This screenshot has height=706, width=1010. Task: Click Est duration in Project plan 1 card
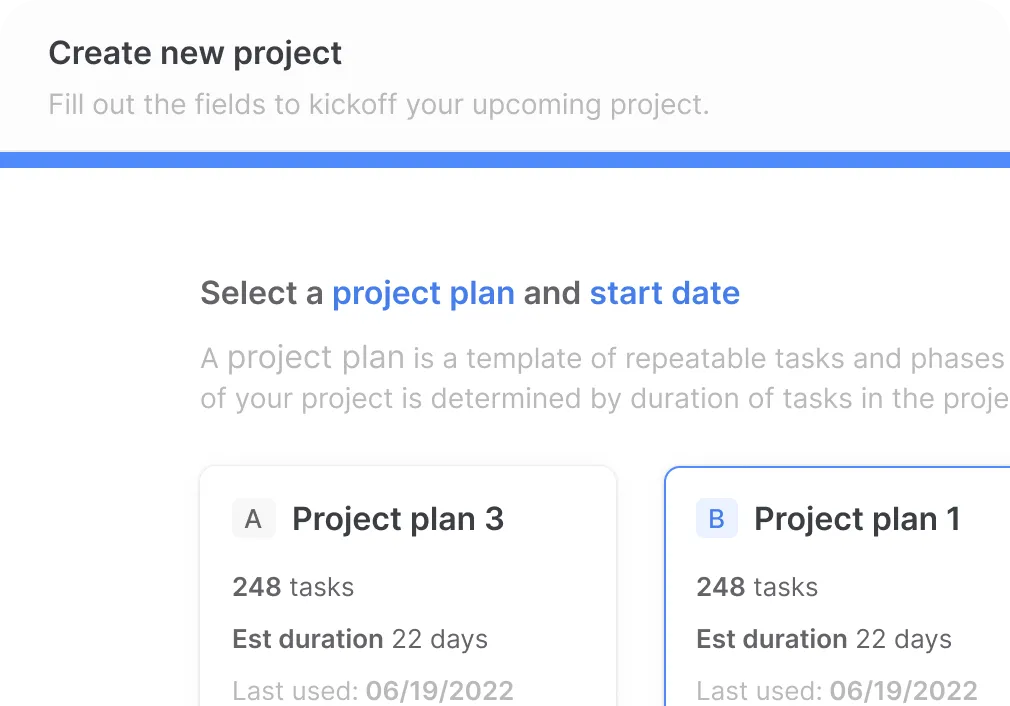click(824, 639)
